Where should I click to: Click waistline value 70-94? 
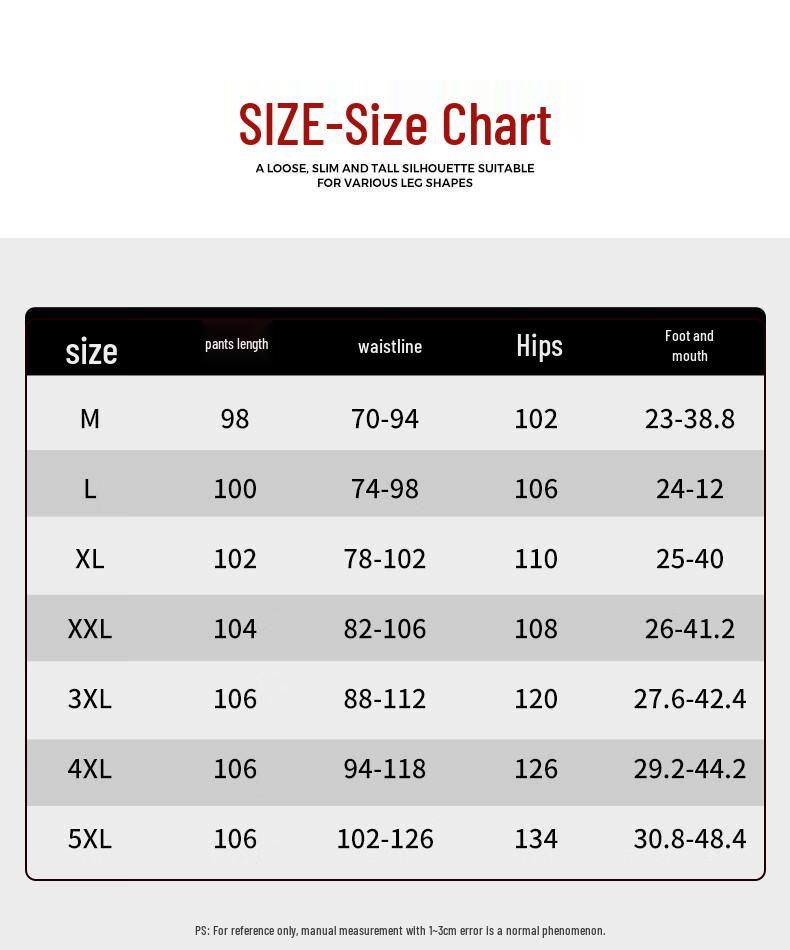coord(385,418)
